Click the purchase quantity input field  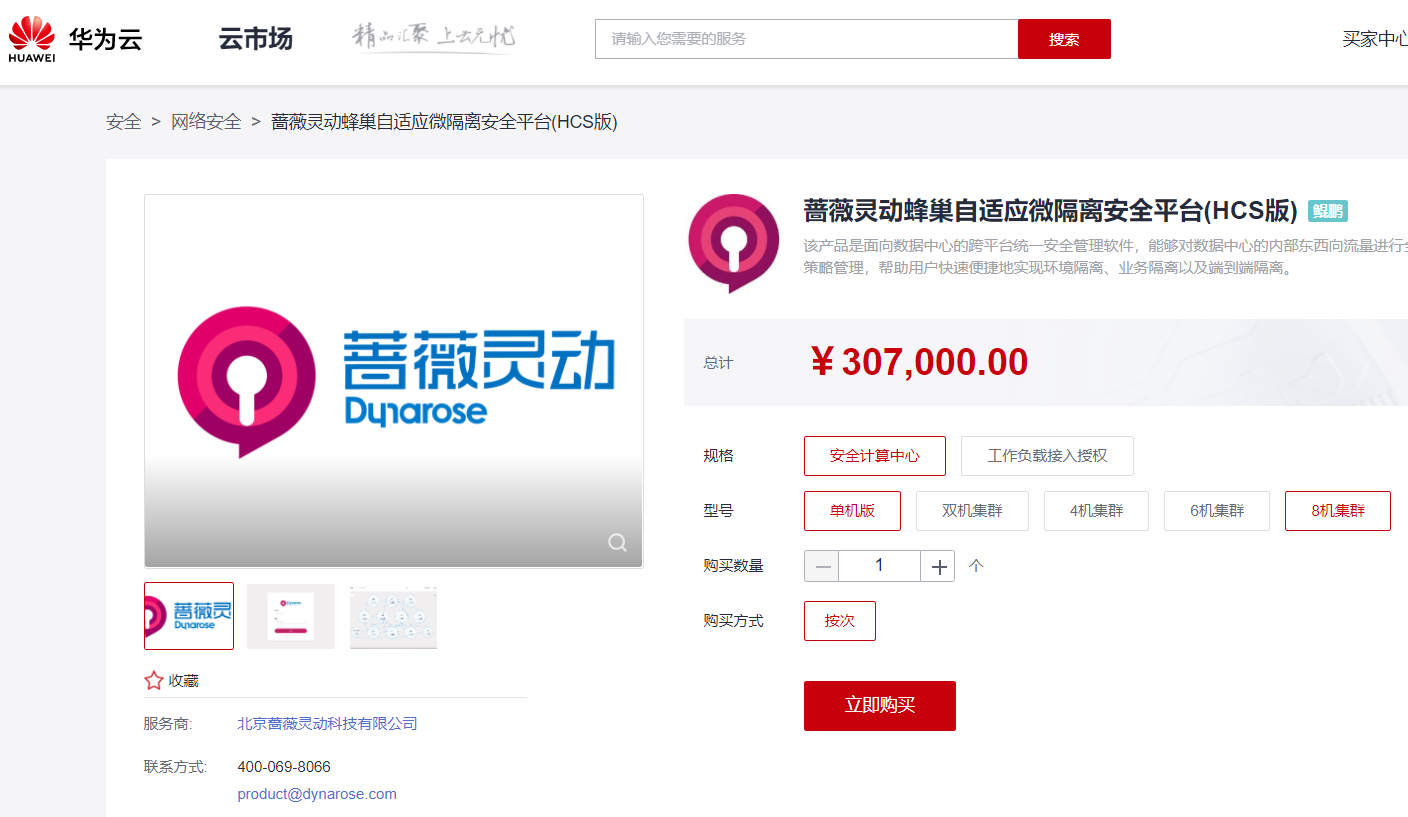point(879,566)
